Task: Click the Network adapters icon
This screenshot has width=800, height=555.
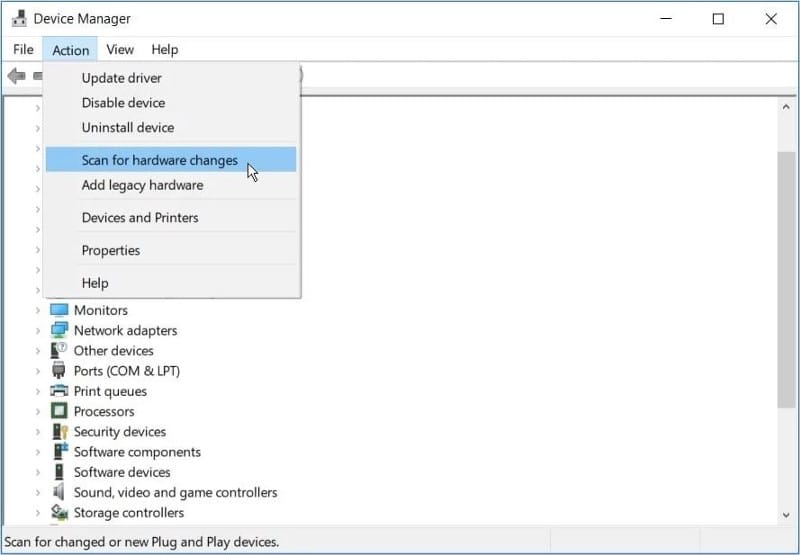Action: pos(59,331)
